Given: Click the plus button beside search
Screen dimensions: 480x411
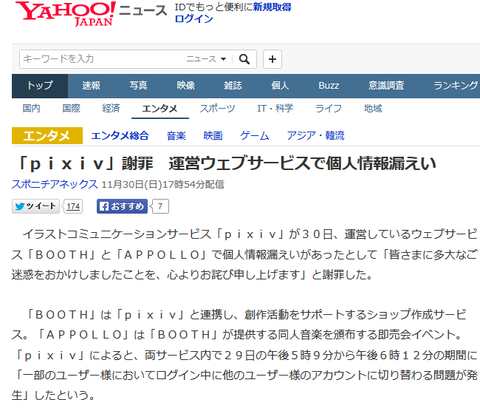Looking at the screenshot, I should point(272,59).
